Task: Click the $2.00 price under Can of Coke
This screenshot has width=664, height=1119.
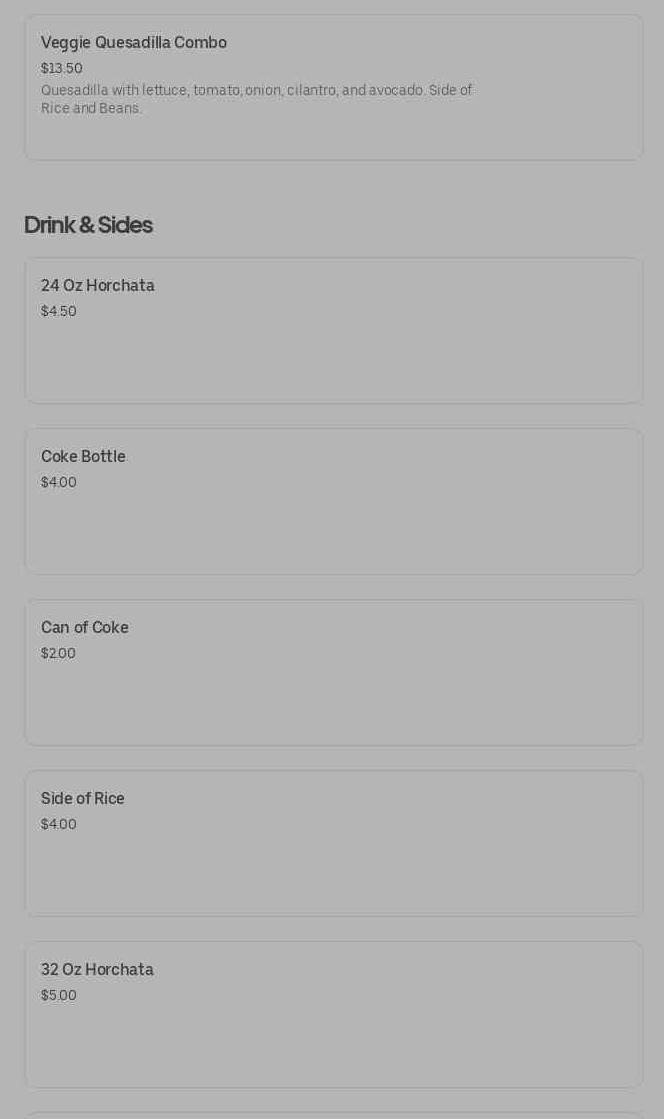Action: click(58, 653)
